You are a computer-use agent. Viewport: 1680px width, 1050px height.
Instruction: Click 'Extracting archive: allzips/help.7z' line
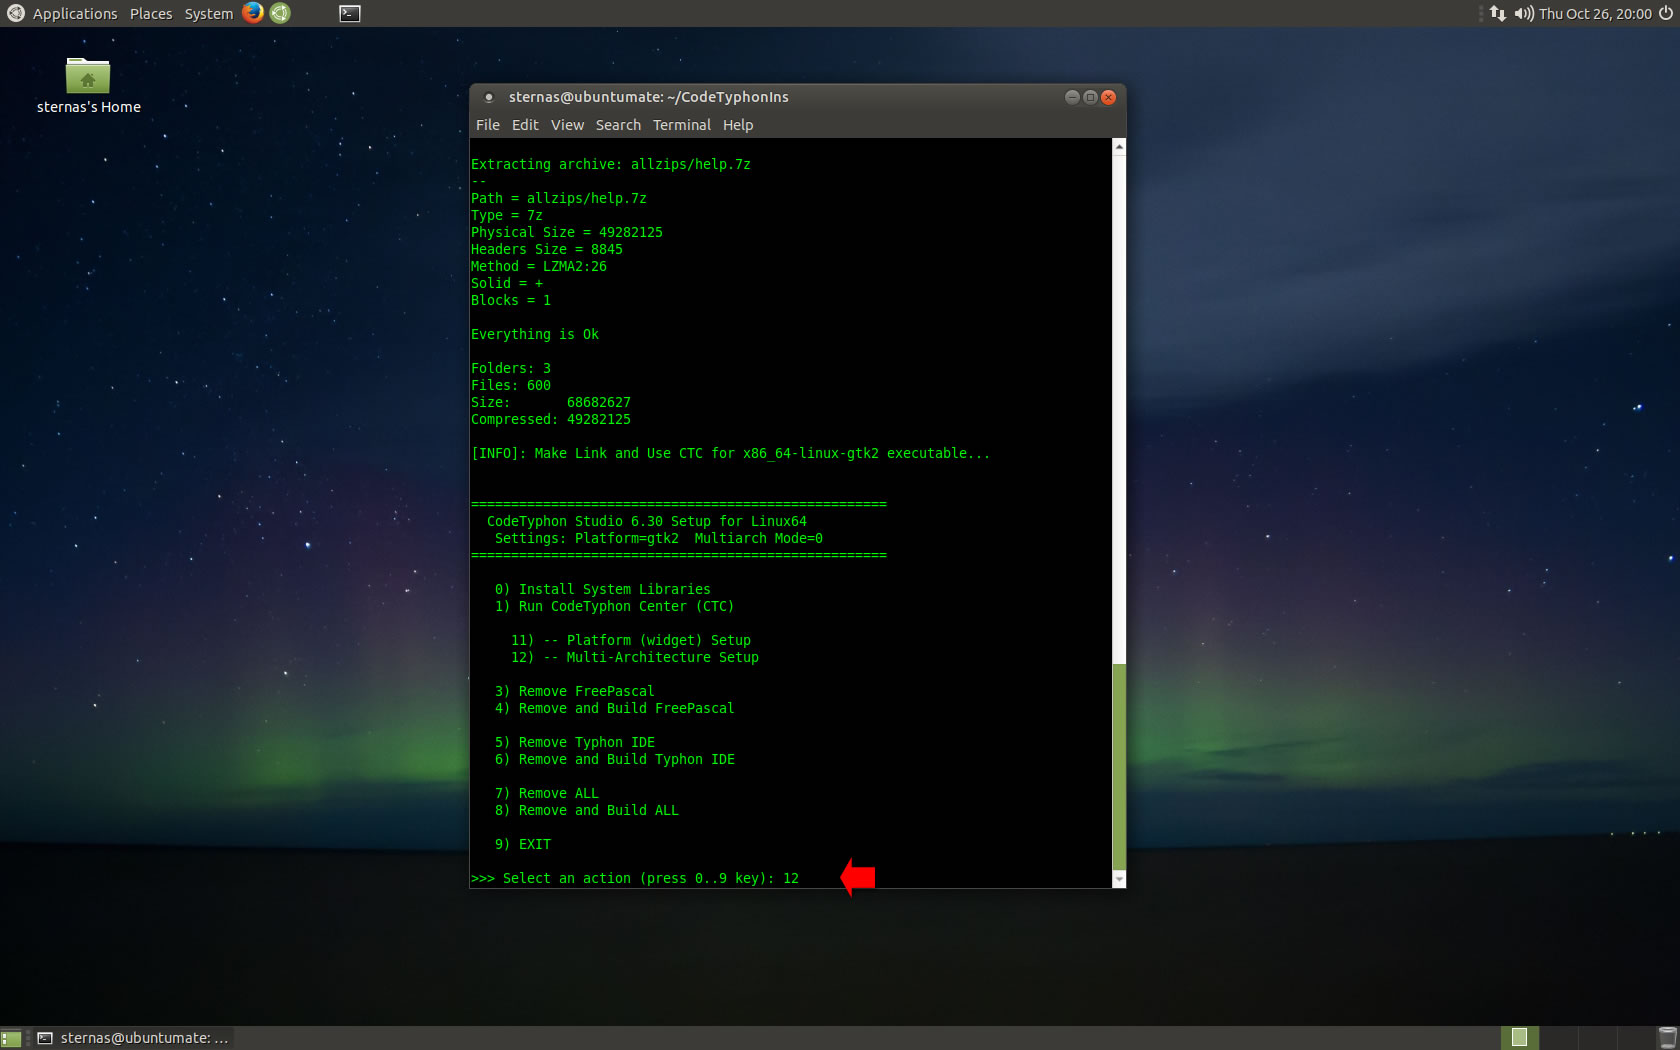[611, 165]
